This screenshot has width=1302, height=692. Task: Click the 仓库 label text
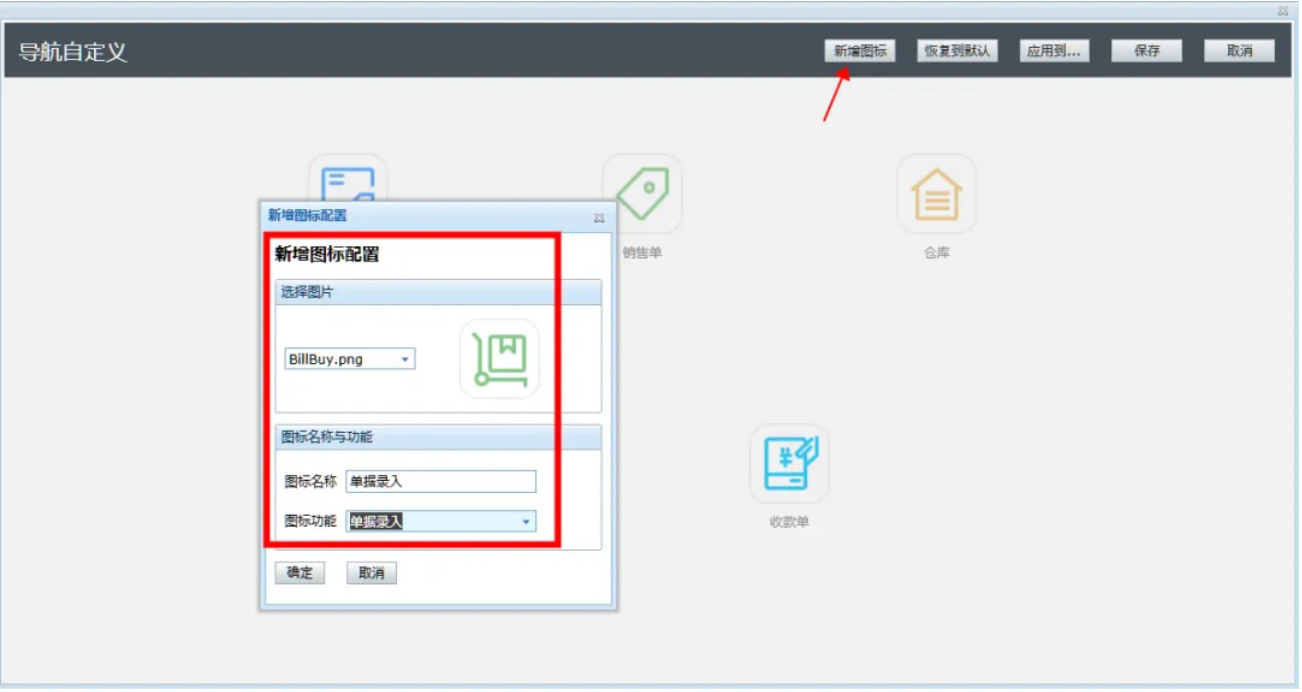tap(936, 253)
